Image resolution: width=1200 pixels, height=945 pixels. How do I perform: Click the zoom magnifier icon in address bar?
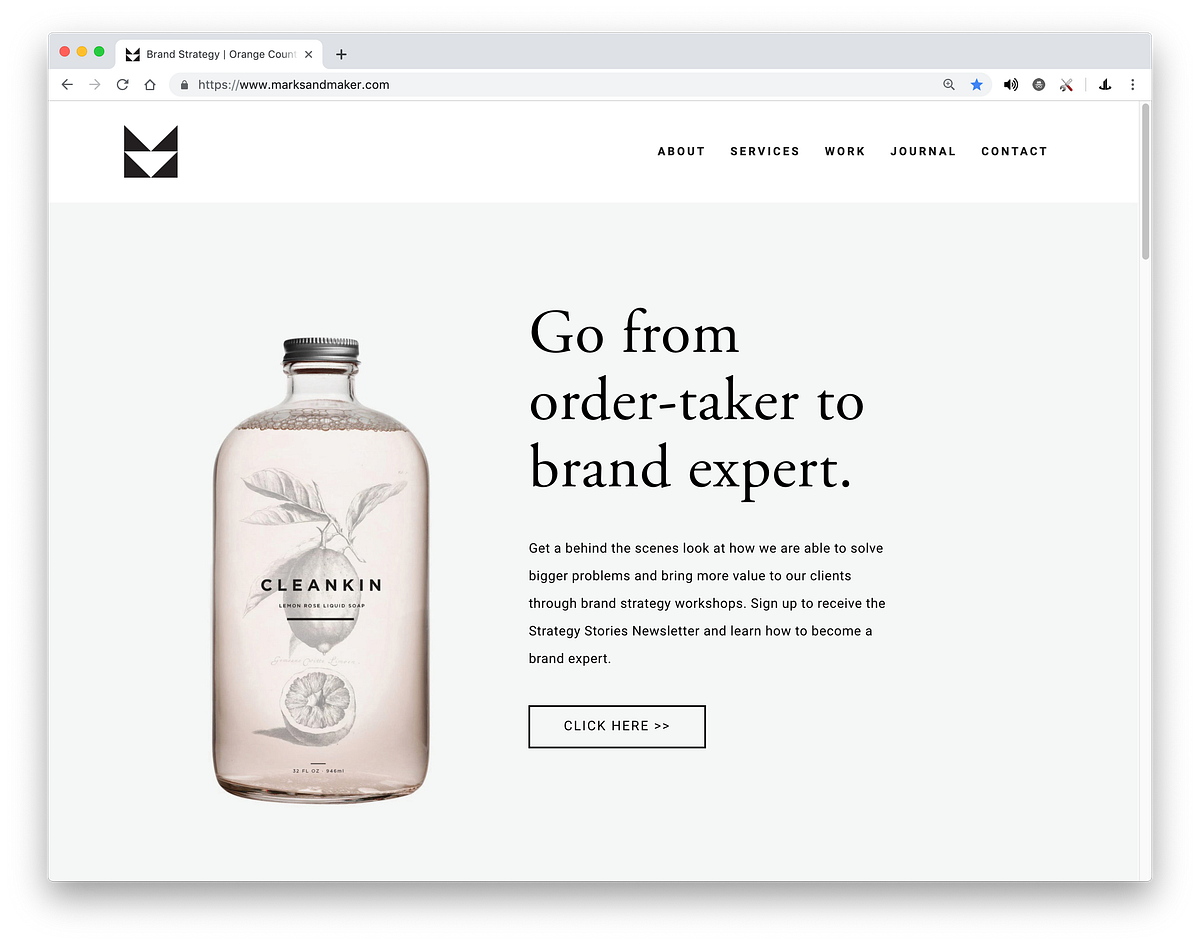[949, 85]
